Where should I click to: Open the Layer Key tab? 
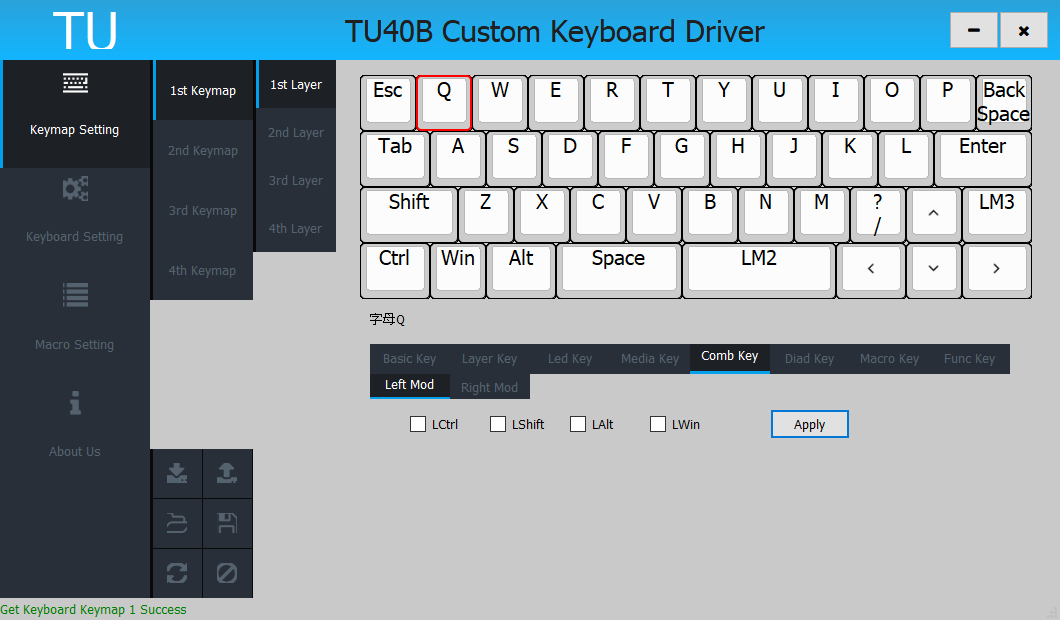click(x=489, y=359)
